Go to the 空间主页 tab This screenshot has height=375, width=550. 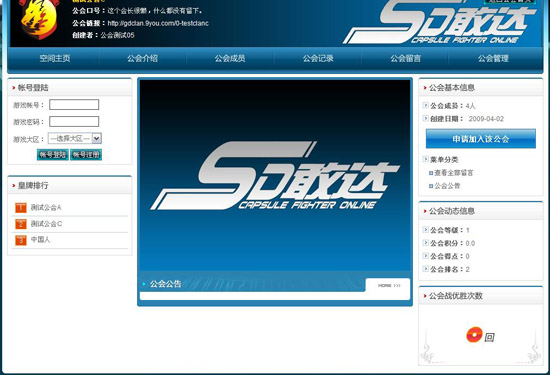pos(55,58)
